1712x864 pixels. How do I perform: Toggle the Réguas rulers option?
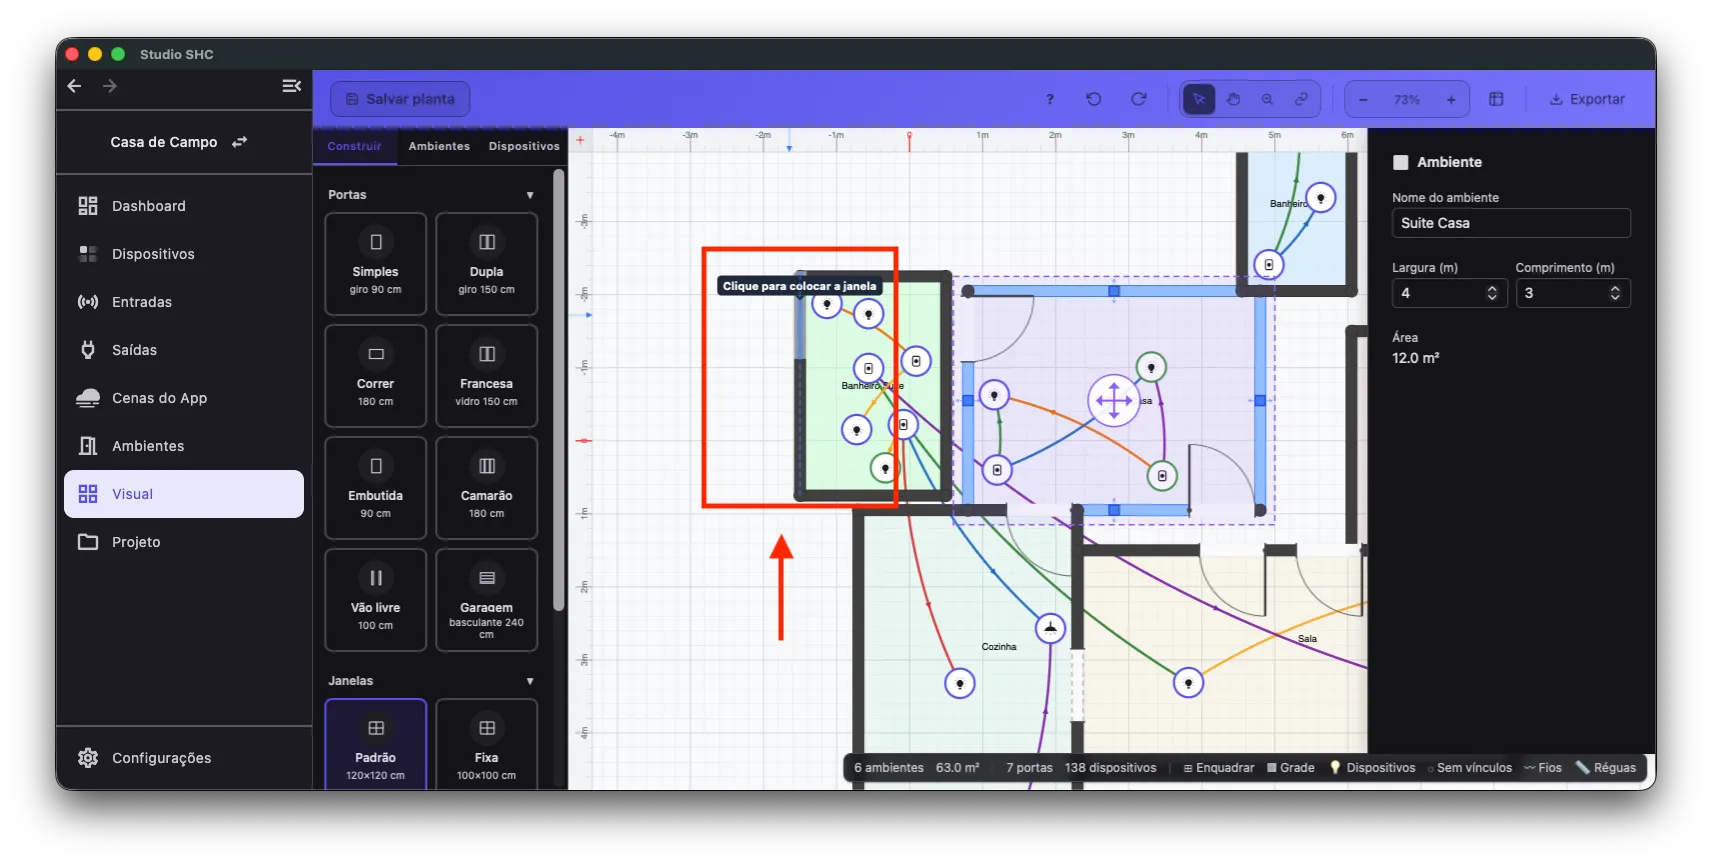click(1606, 768)
